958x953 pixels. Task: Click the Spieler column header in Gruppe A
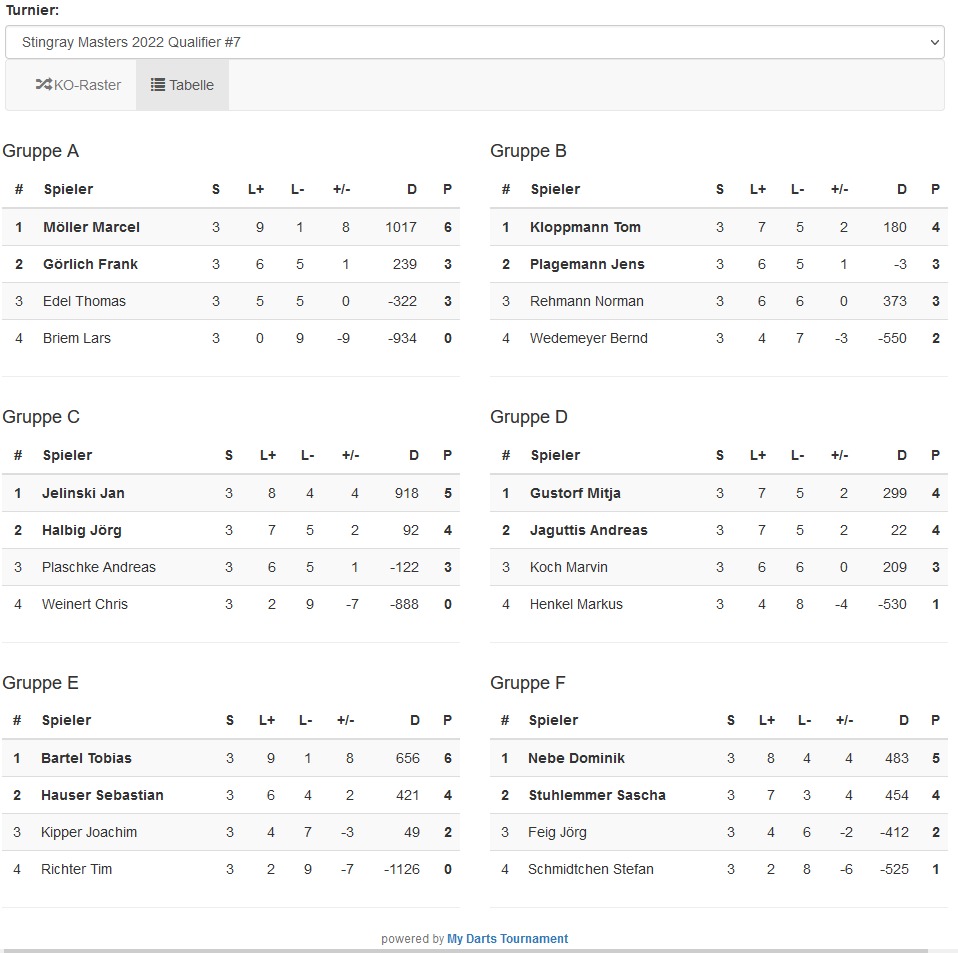coord(68,189)
